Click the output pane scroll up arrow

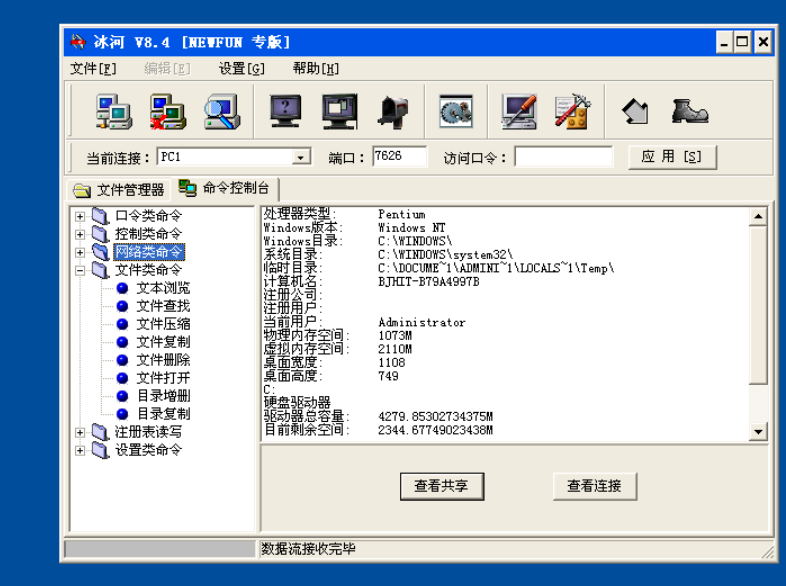click(758, 217)
